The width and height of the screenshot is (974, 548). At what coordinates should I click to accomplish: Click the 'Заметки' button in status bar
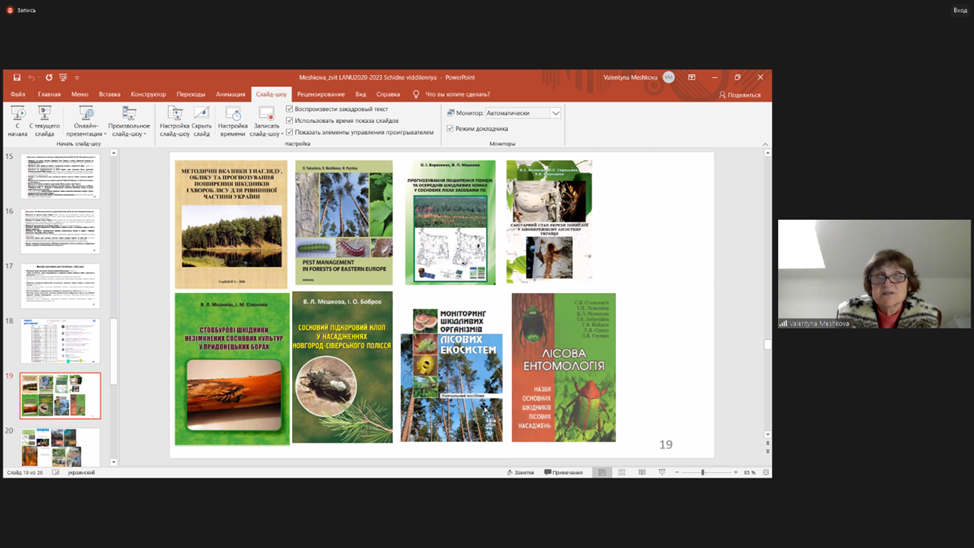tap(521, 473)
